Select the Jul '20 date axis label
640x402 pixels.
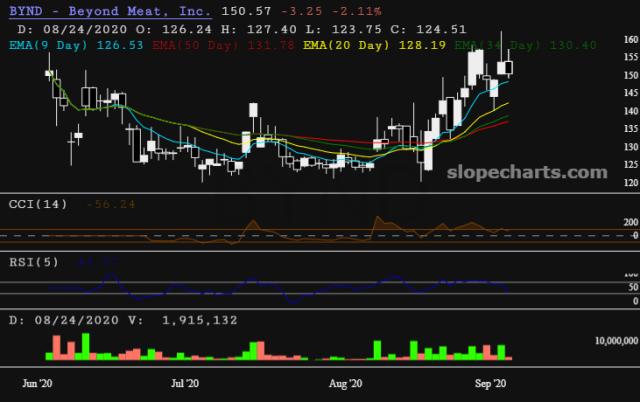tap(185, 382)
